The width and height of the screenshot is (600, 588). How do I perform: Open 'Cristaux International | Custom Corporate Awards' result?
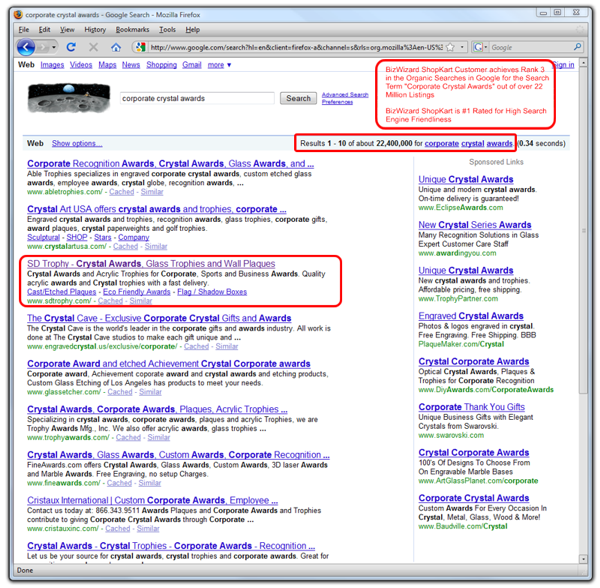(152, 500)
